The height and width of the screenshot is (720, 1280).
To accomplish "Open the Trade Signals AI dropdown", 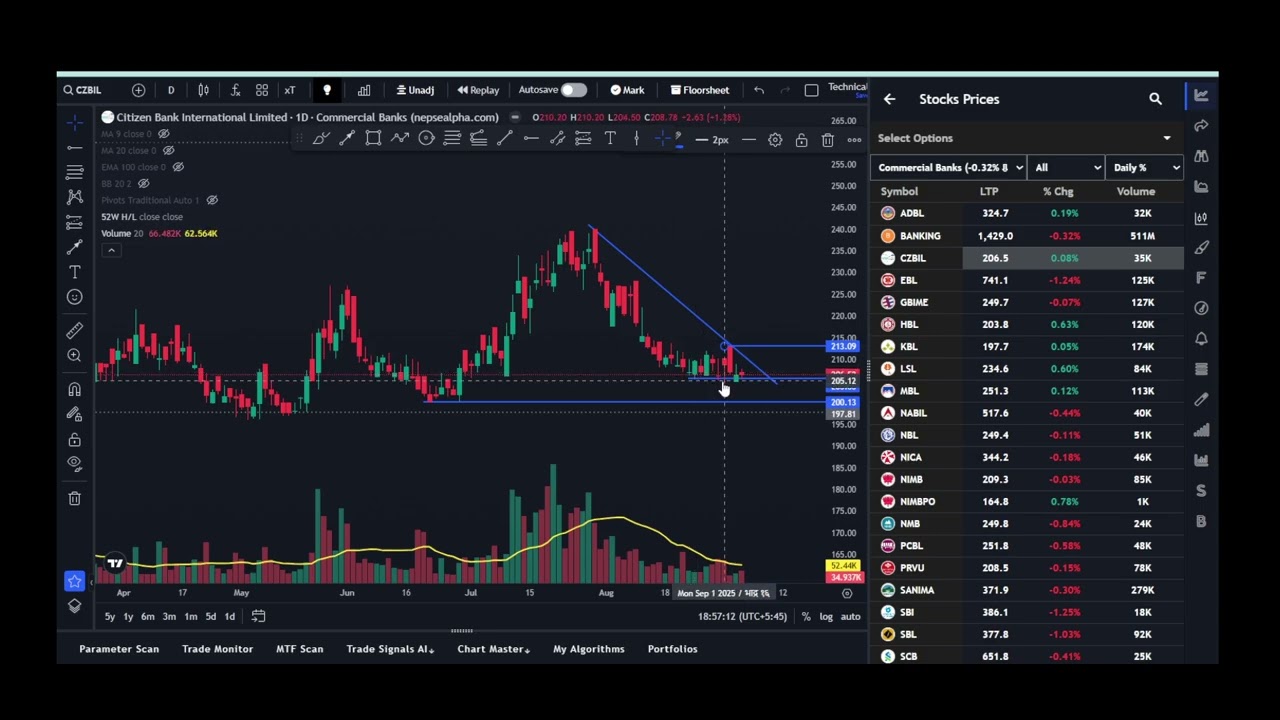I will (x=390, y=649).
